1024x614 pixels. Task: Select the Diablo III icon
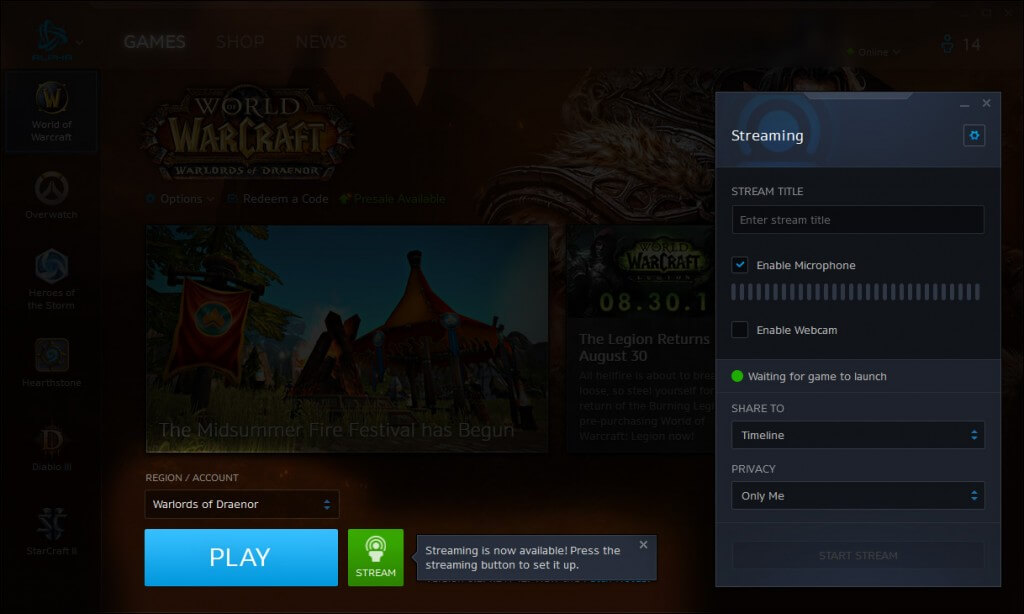51,447
